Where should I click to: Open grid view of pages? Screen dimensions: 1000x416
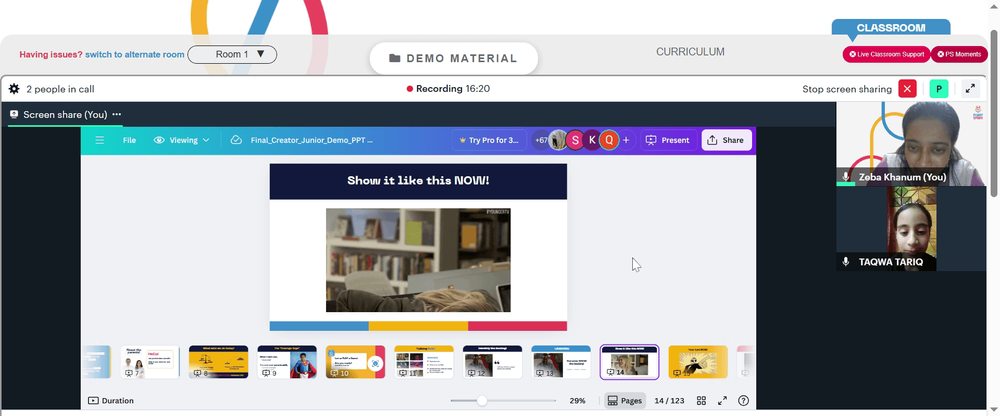[x=701, y=401]
